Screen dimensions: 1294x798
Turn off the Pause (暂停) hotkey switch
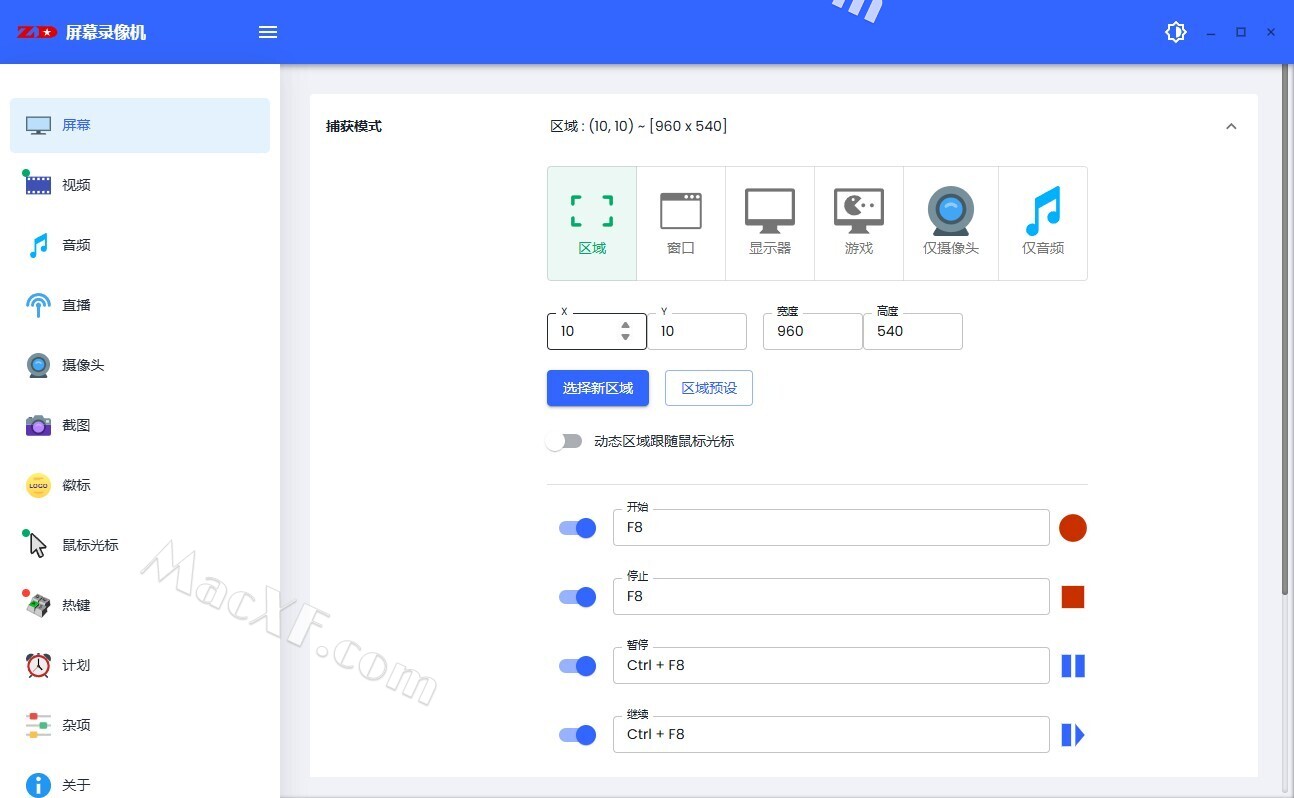coord(578,666)
